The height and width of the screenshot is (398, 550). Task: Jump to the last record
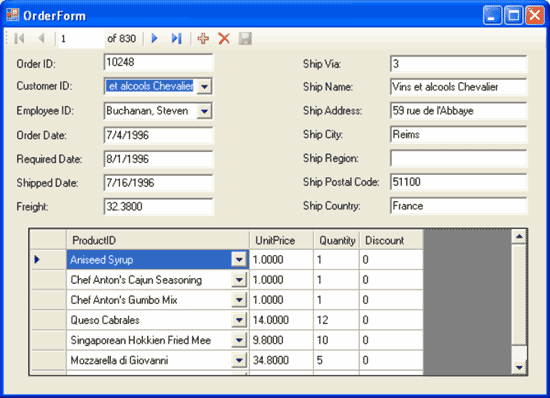(176, 38)
